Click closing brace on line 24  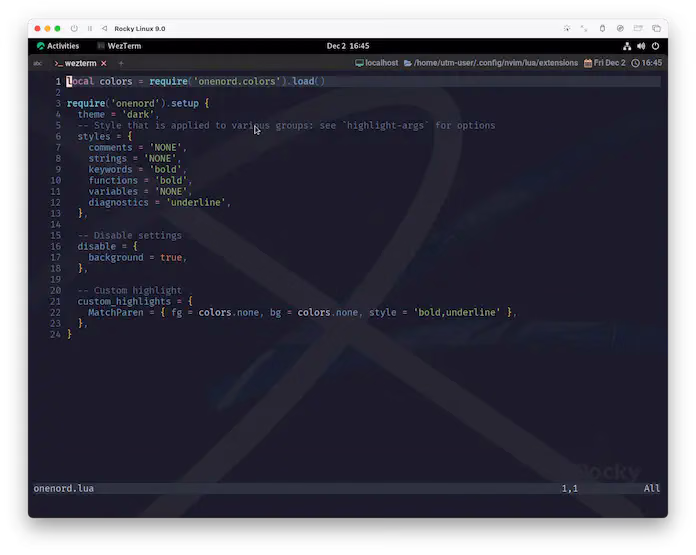(x=69, y=334)
